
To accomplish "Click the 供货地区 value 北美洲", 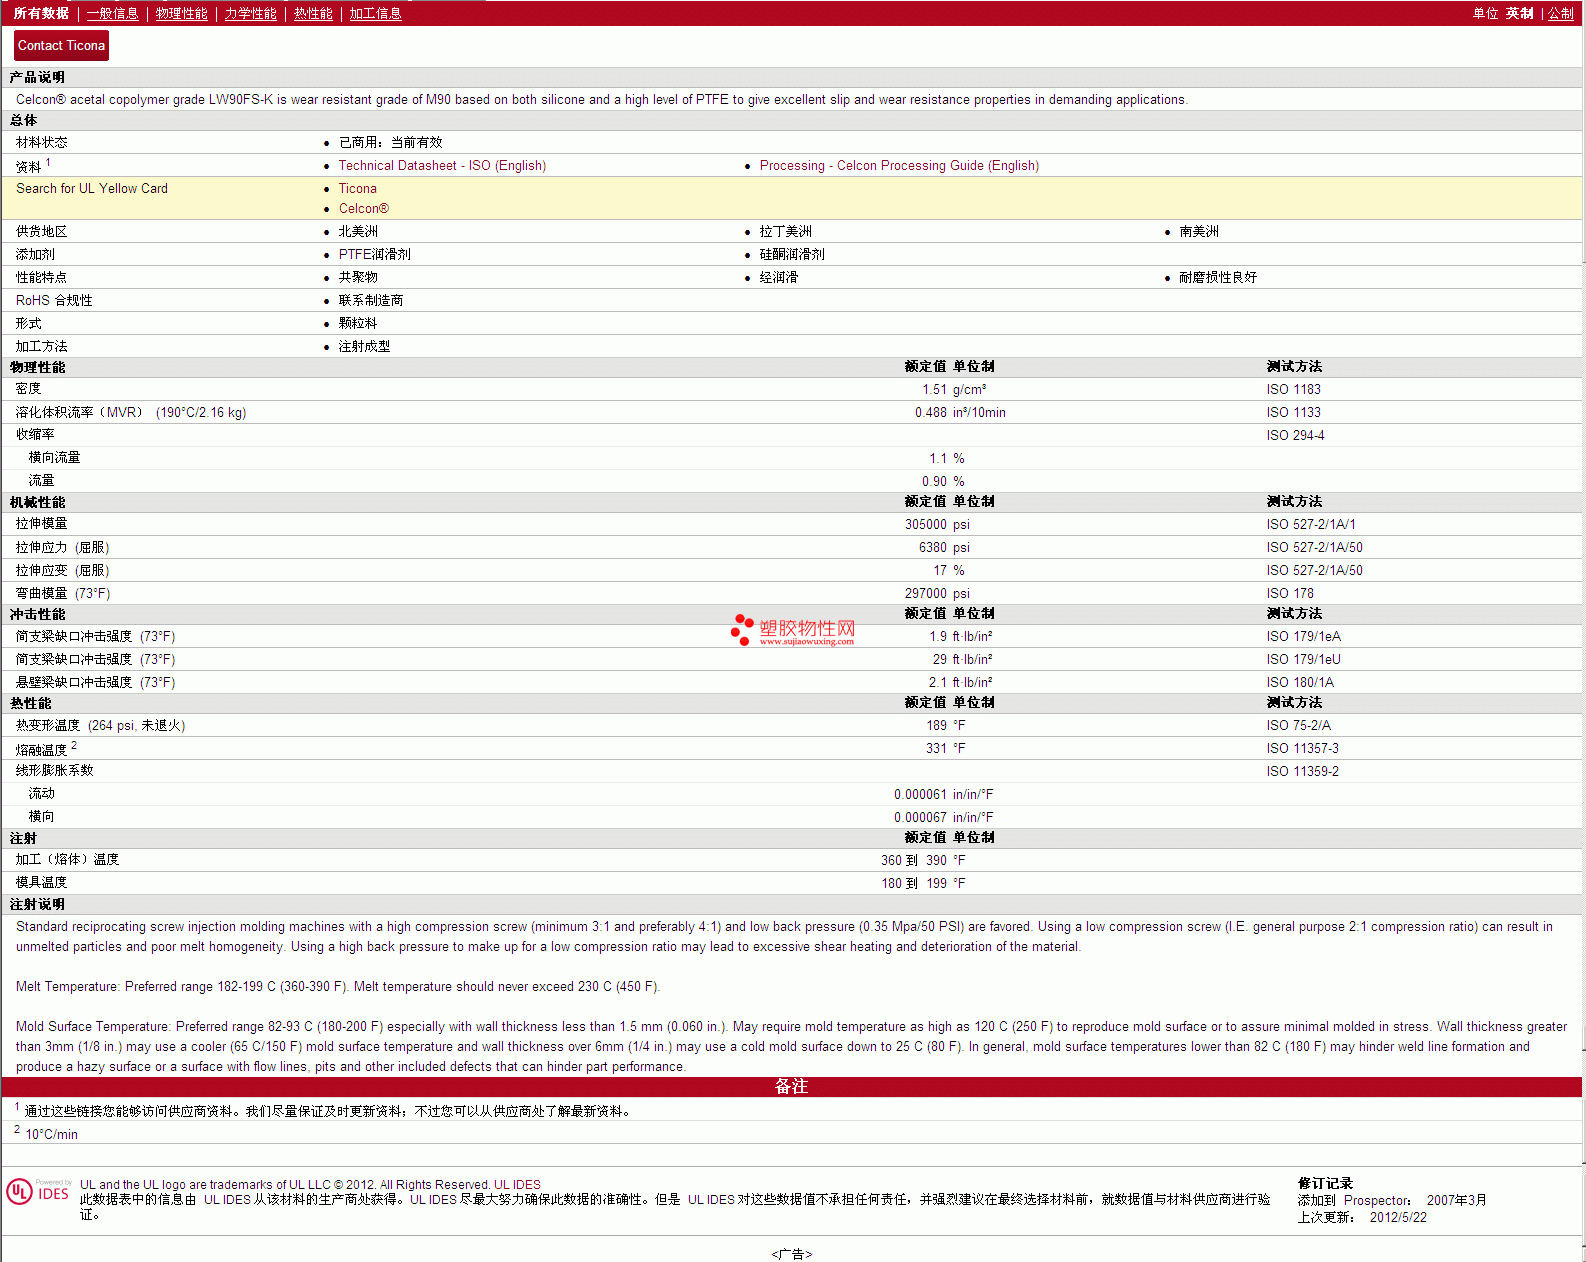I will tap(358, 232).
